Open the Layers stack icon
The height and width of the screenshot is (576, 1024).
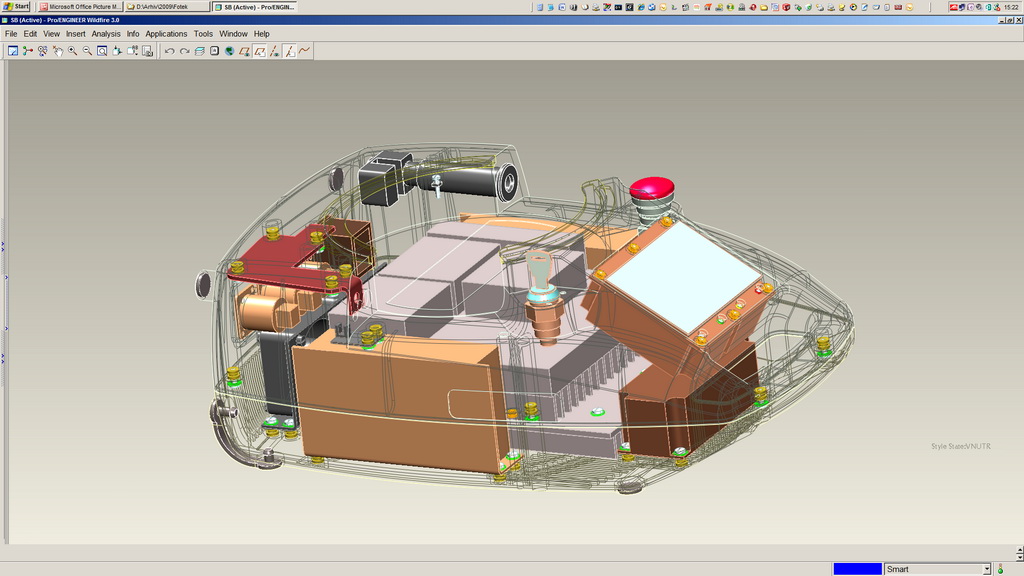click(199, 51)
